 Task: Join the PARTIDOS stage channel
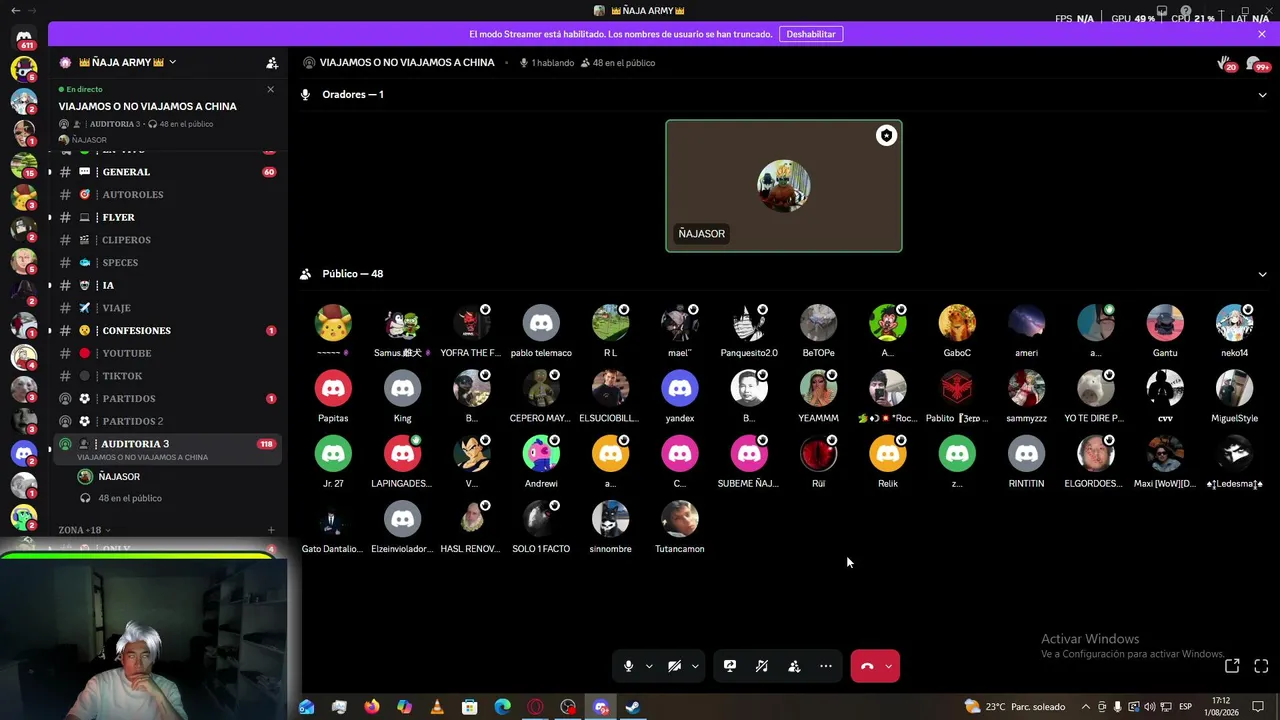(x=166, y=399)
